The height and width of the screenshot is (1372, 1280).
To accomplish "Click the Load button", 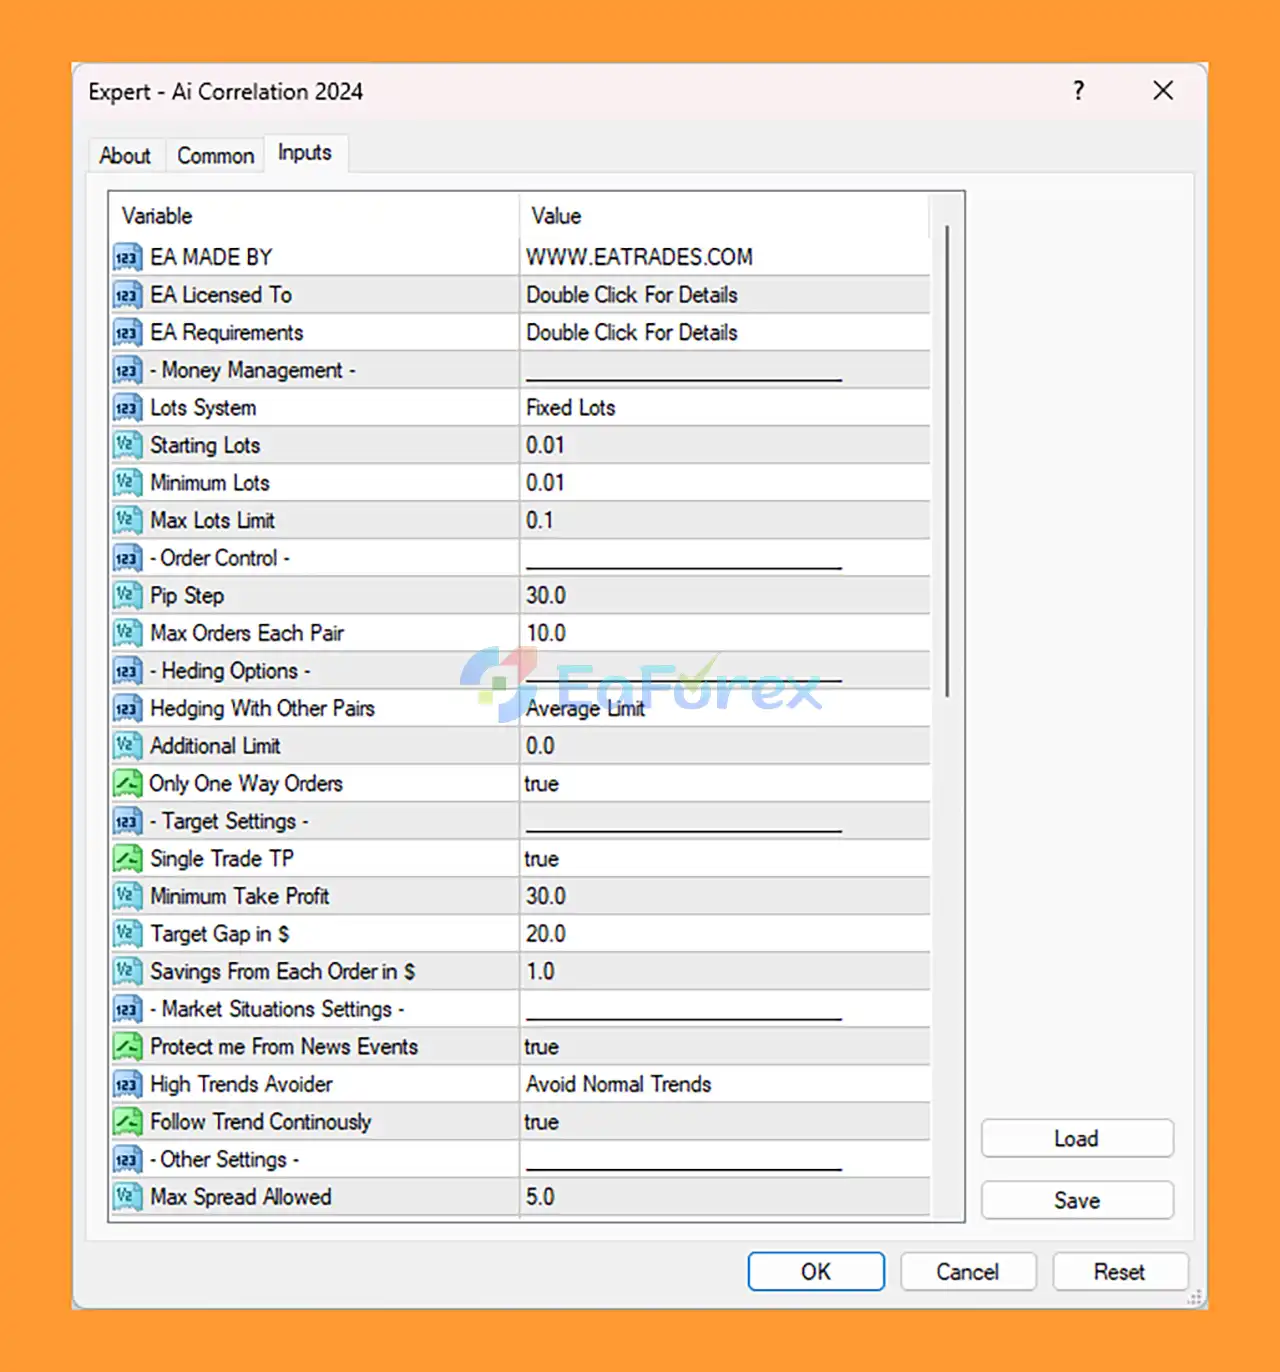I will click(1076, 1139).
